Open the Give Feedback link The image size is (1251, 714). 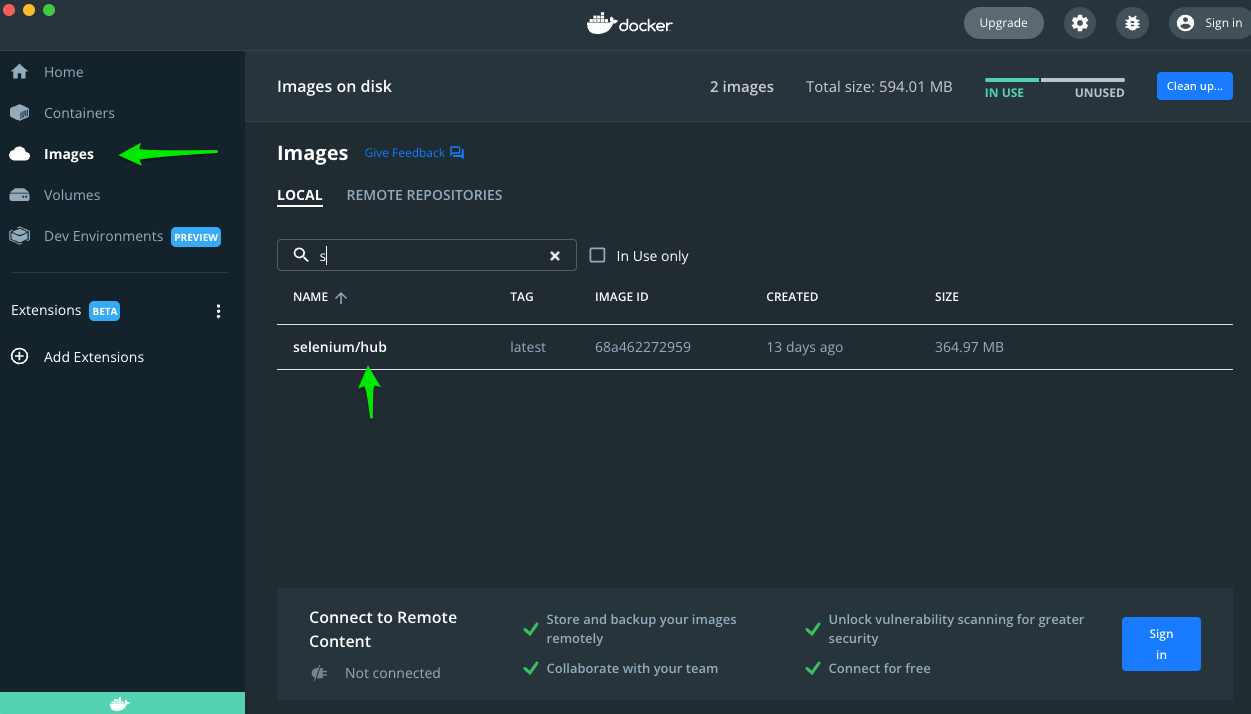click(404, 153)
